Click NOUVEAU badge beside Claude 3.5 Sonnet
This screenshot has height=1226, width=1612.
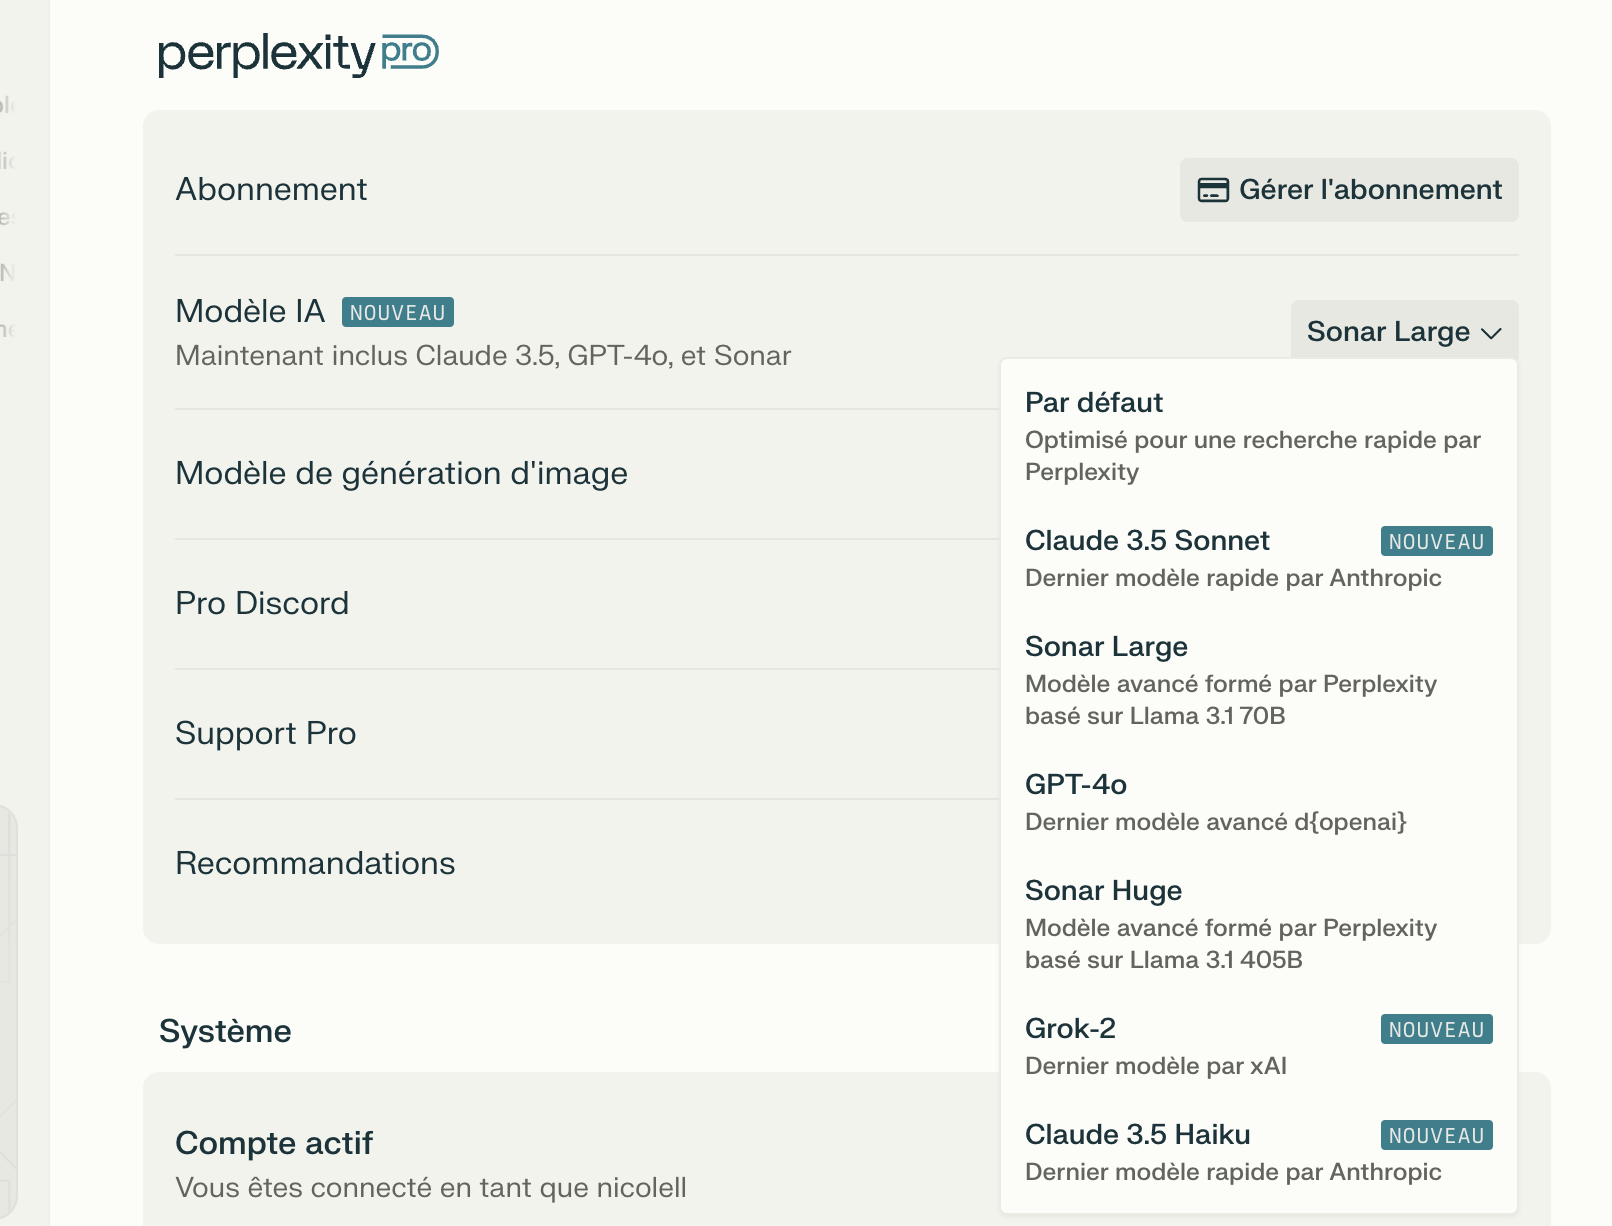1436,541
